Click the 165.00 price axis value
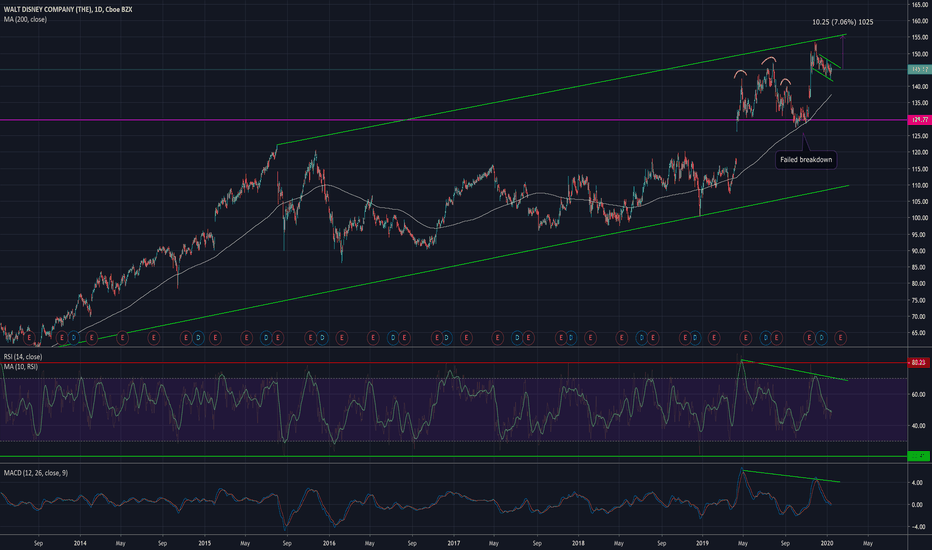The width and height of the screenshot is (932, 550). 919,4
